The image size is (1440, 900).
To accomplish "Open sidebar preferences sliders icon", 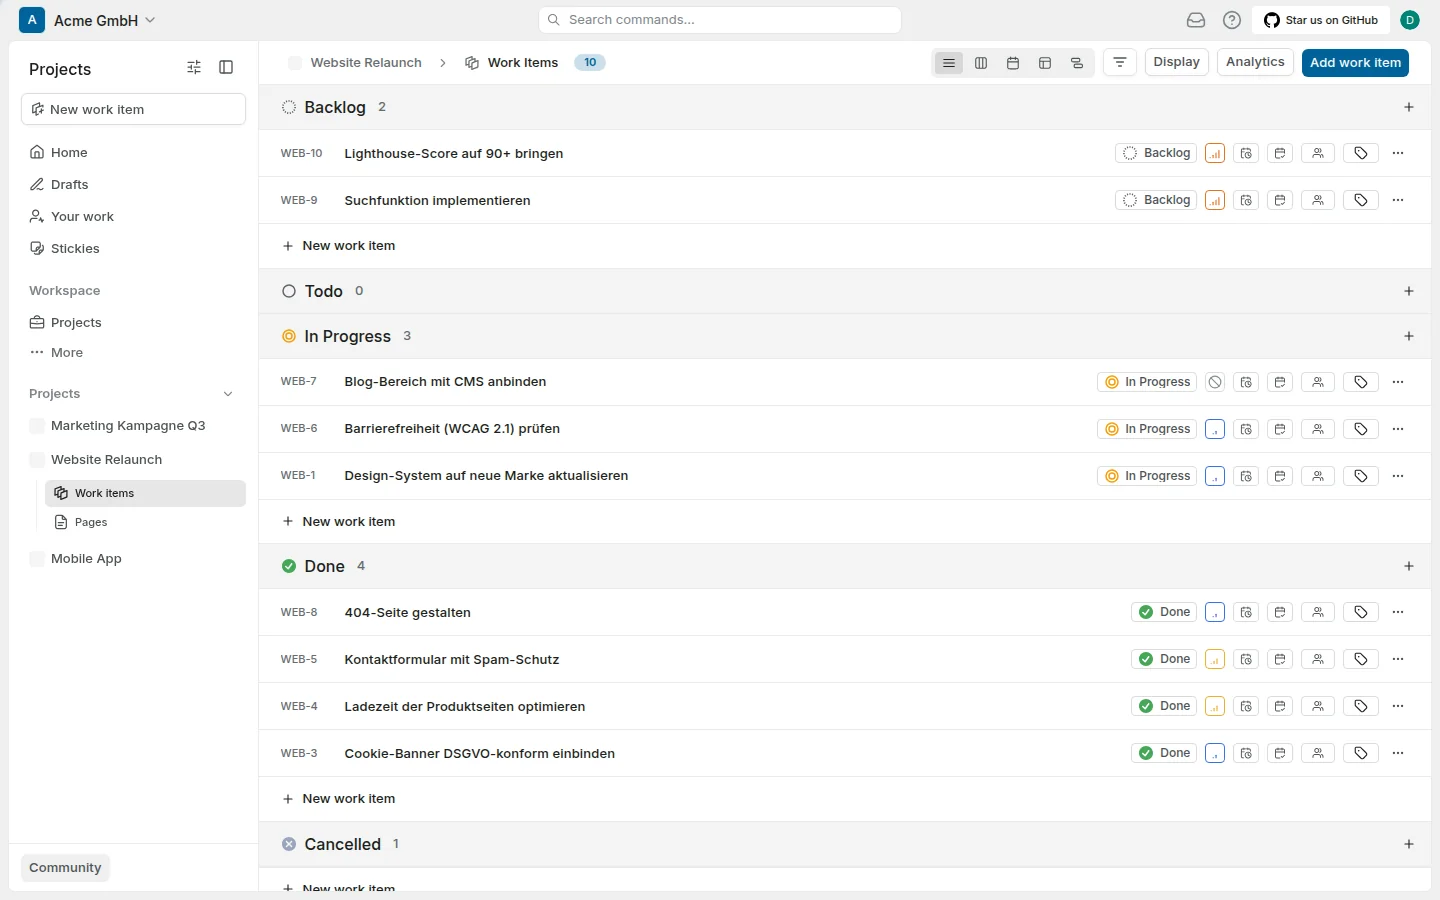I will pos(194,67).
